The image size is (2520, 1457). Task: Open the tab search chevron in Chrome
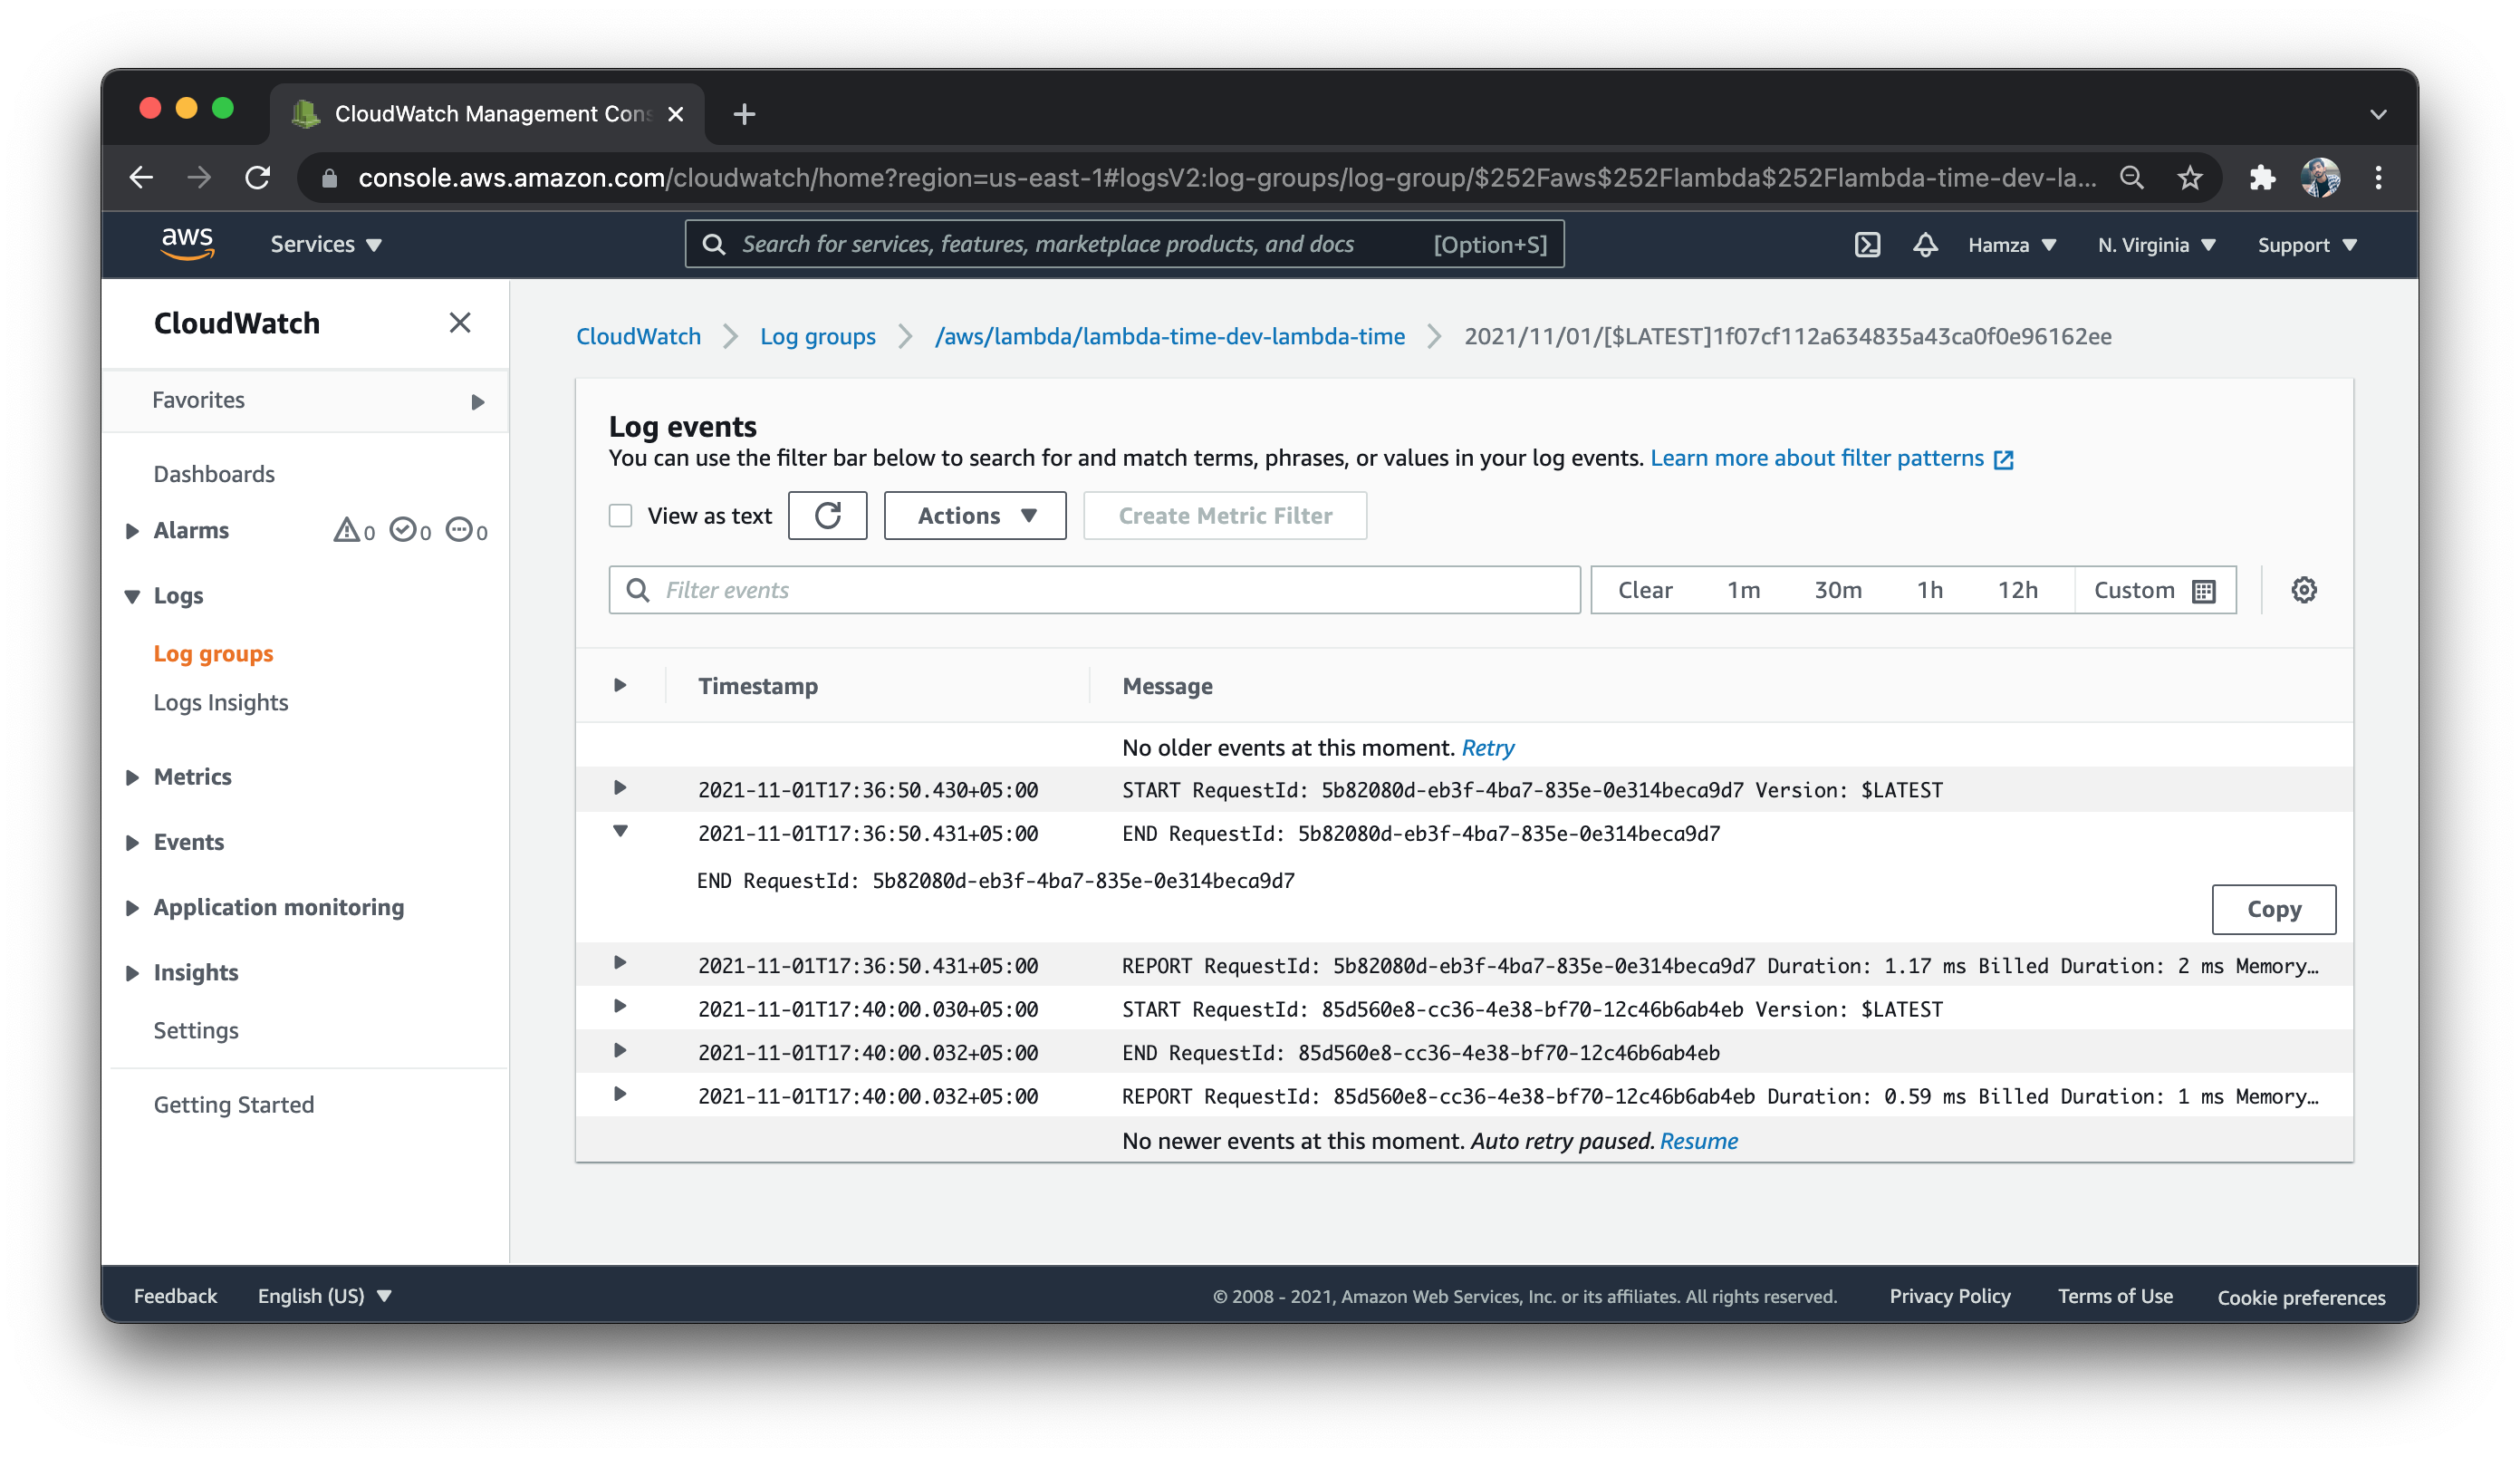click(x=2378, y=114)
